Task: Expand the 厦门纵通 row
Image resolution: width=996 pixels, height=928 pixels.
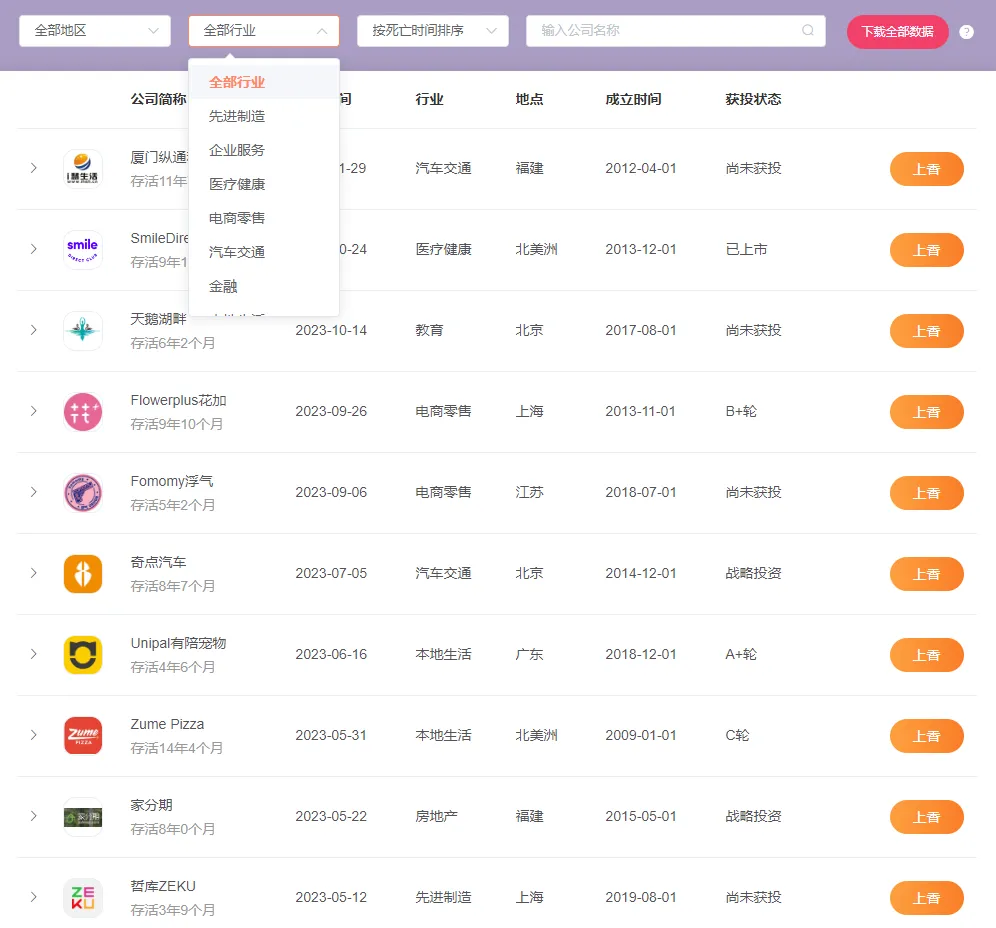Action: click(x=33, y=169)
